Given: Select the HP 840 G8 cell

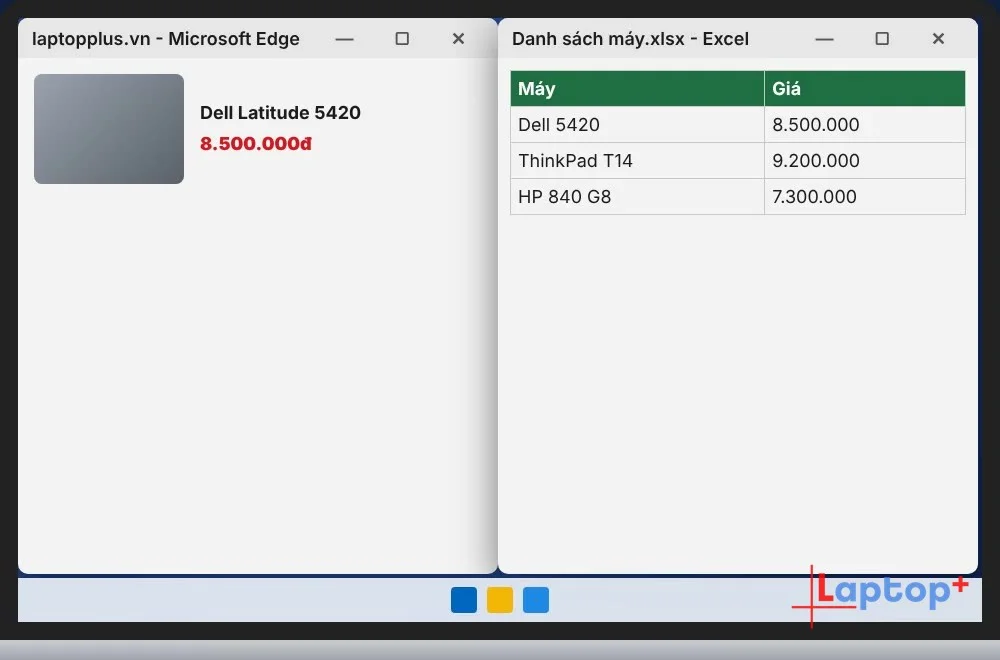Looking at the screenshot, I should point(637,196).
